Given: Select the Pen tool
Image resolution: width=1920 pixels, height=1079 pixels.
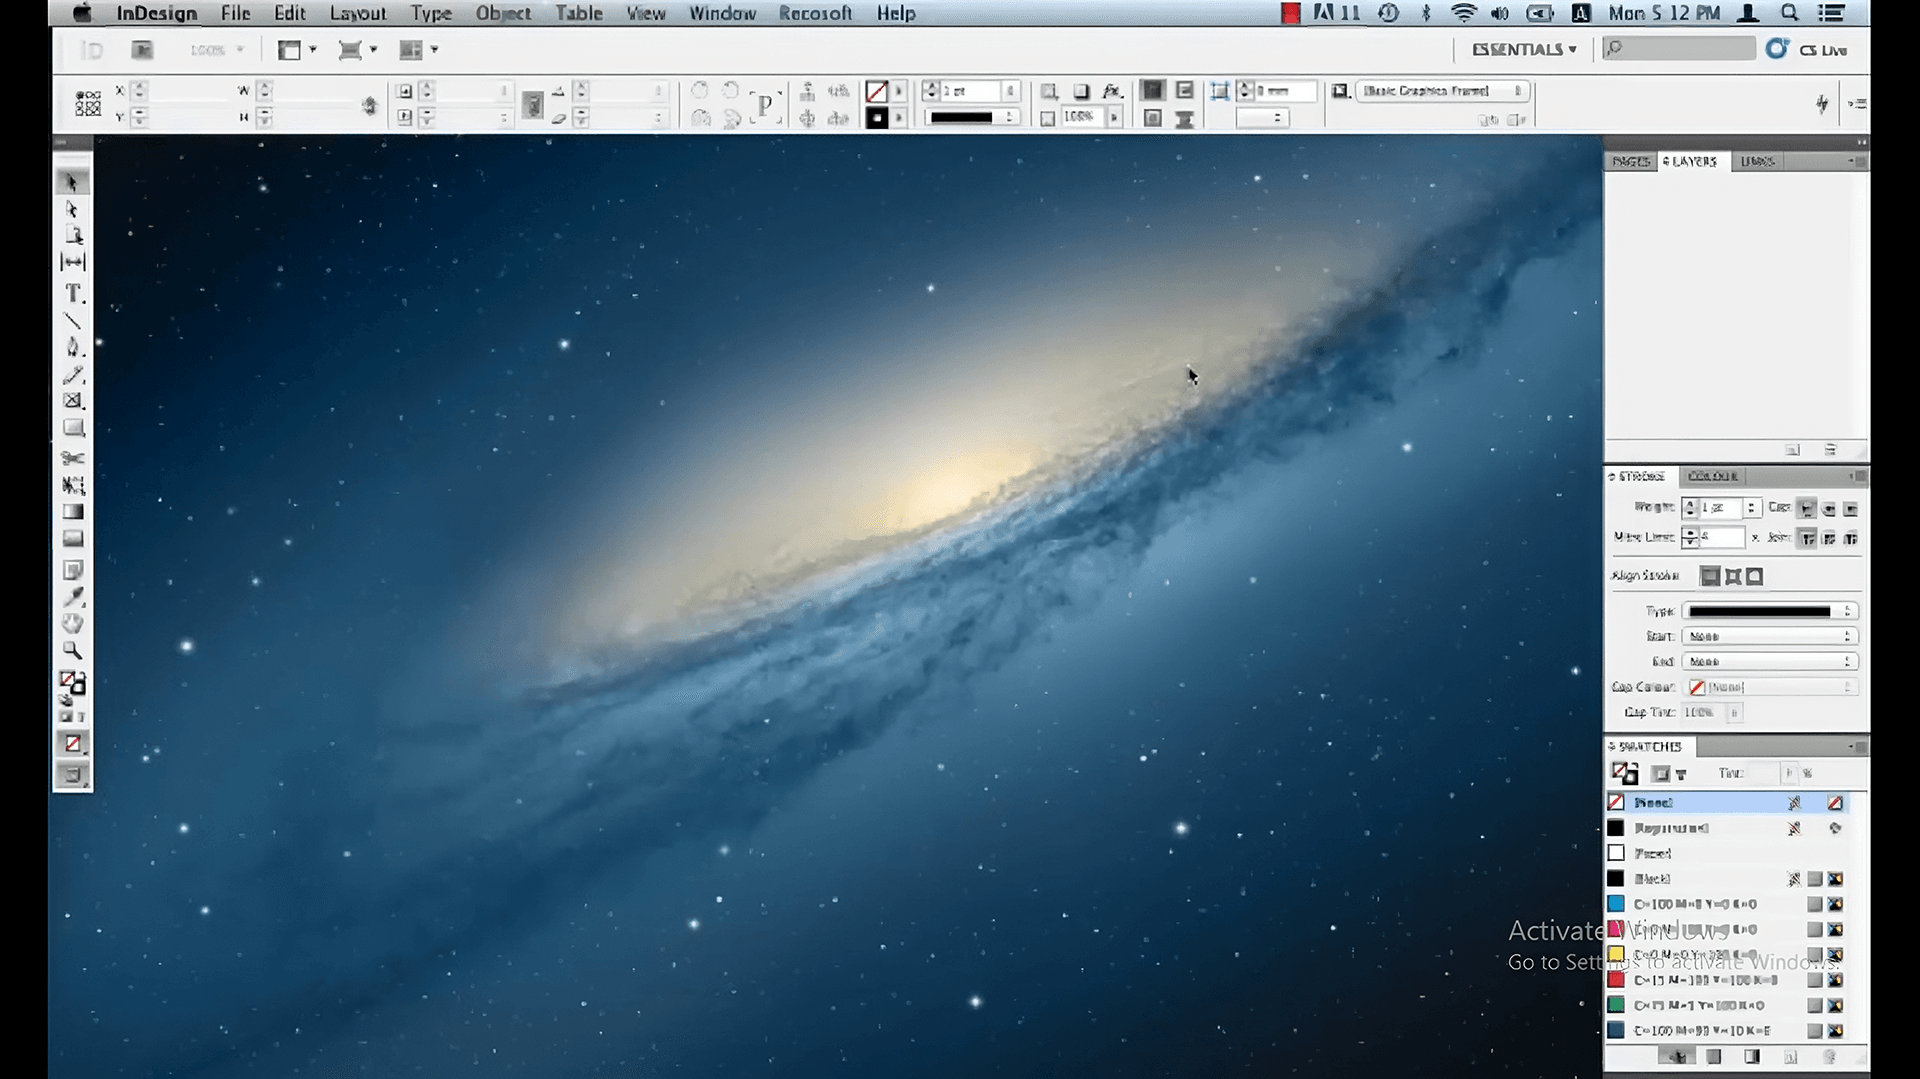Looking at the screenshot, I should [73, 347].
